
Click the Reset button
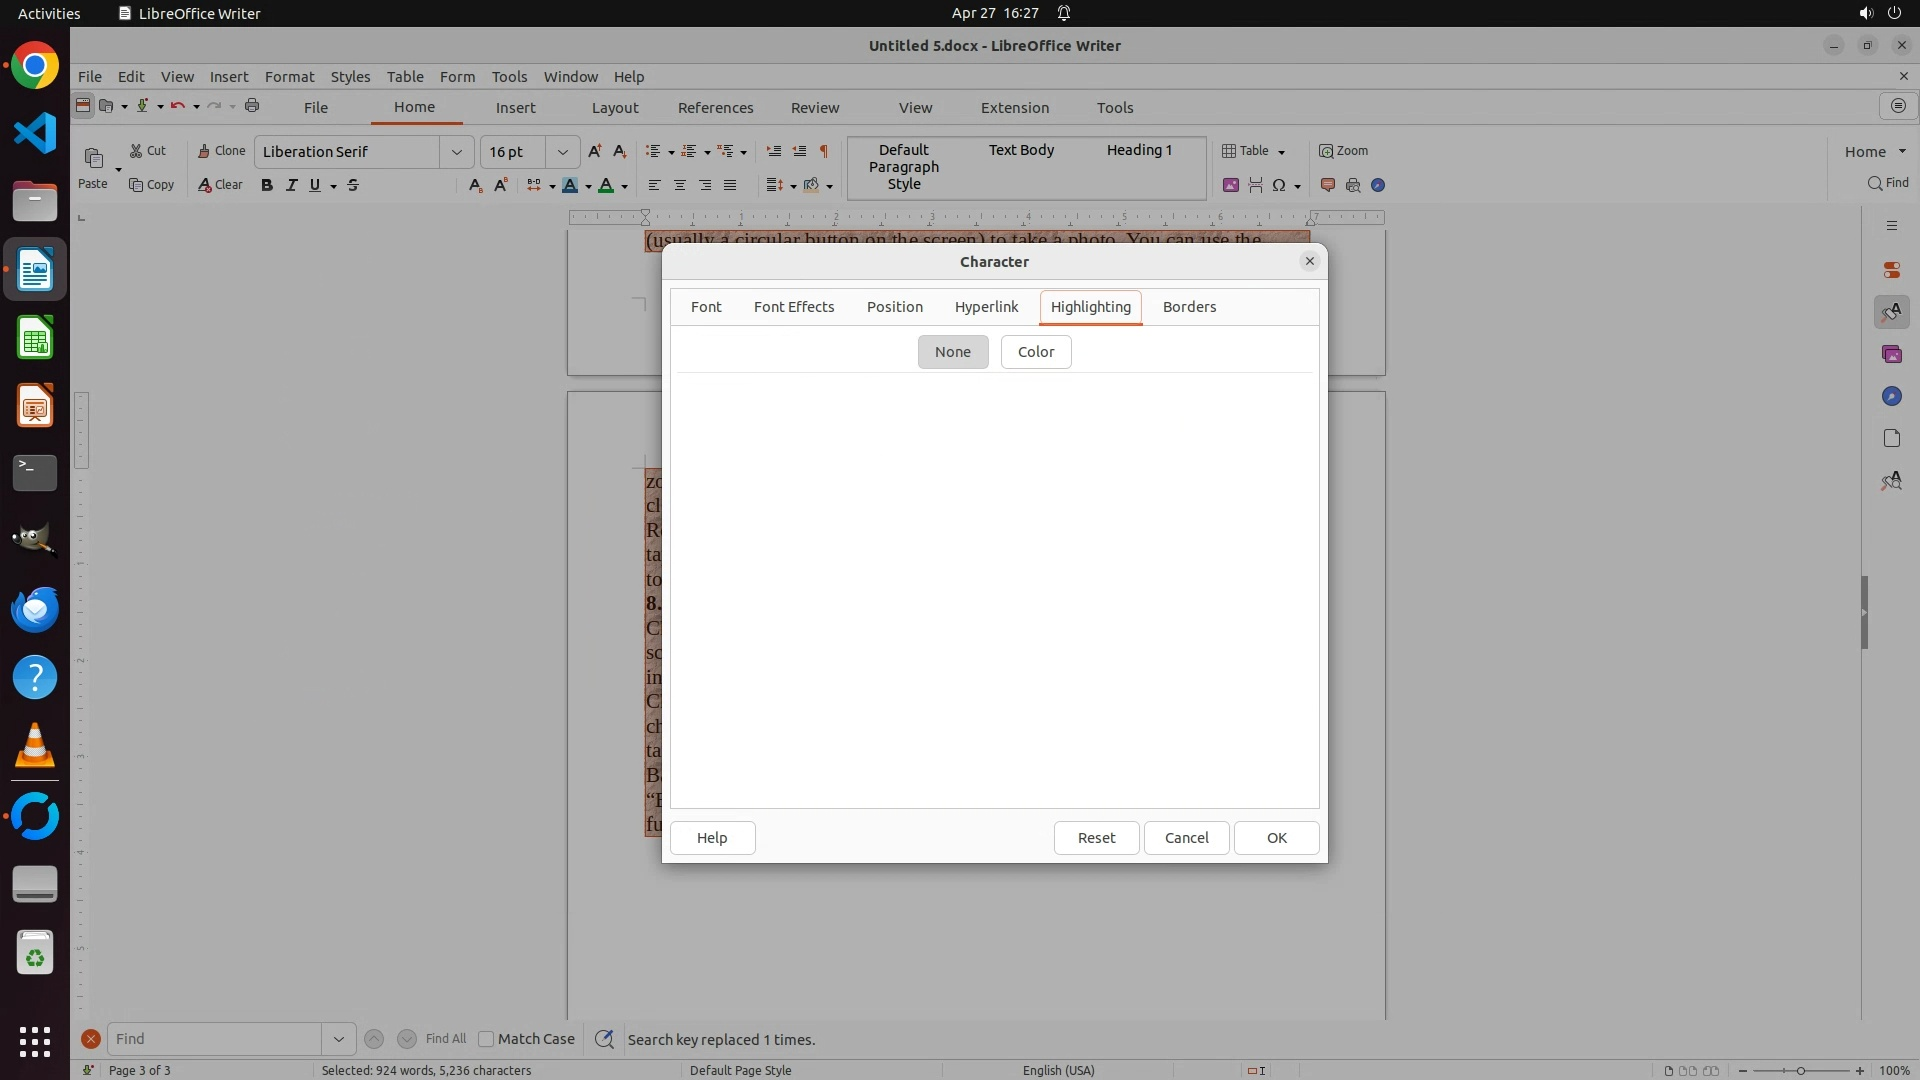tap(1096, 838)
